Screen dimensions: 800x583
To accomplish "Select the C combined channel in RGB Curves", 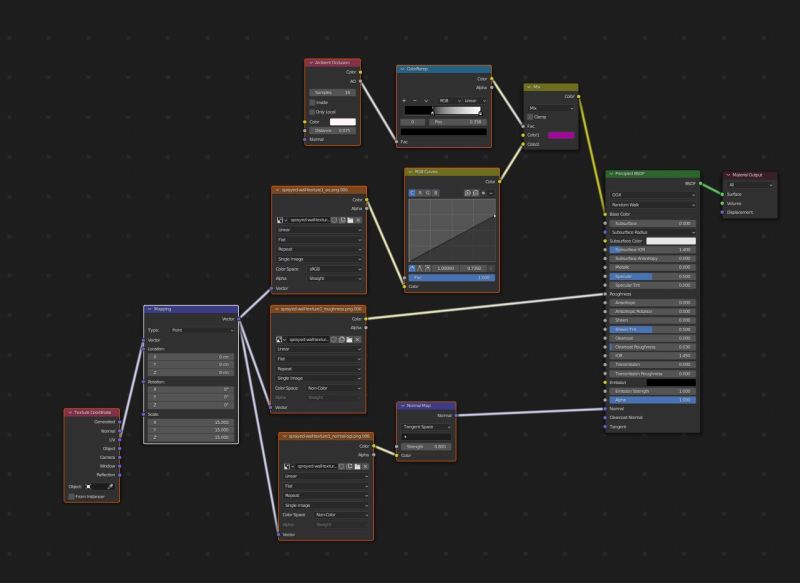I will (x=412, y=193).
